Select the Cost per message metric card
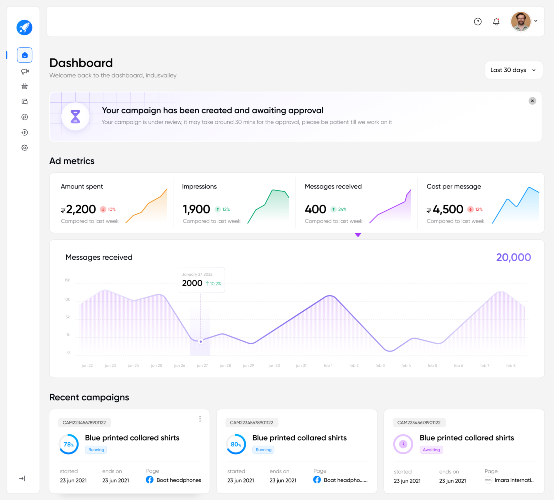The image size is (554, 500). [481, 203]
